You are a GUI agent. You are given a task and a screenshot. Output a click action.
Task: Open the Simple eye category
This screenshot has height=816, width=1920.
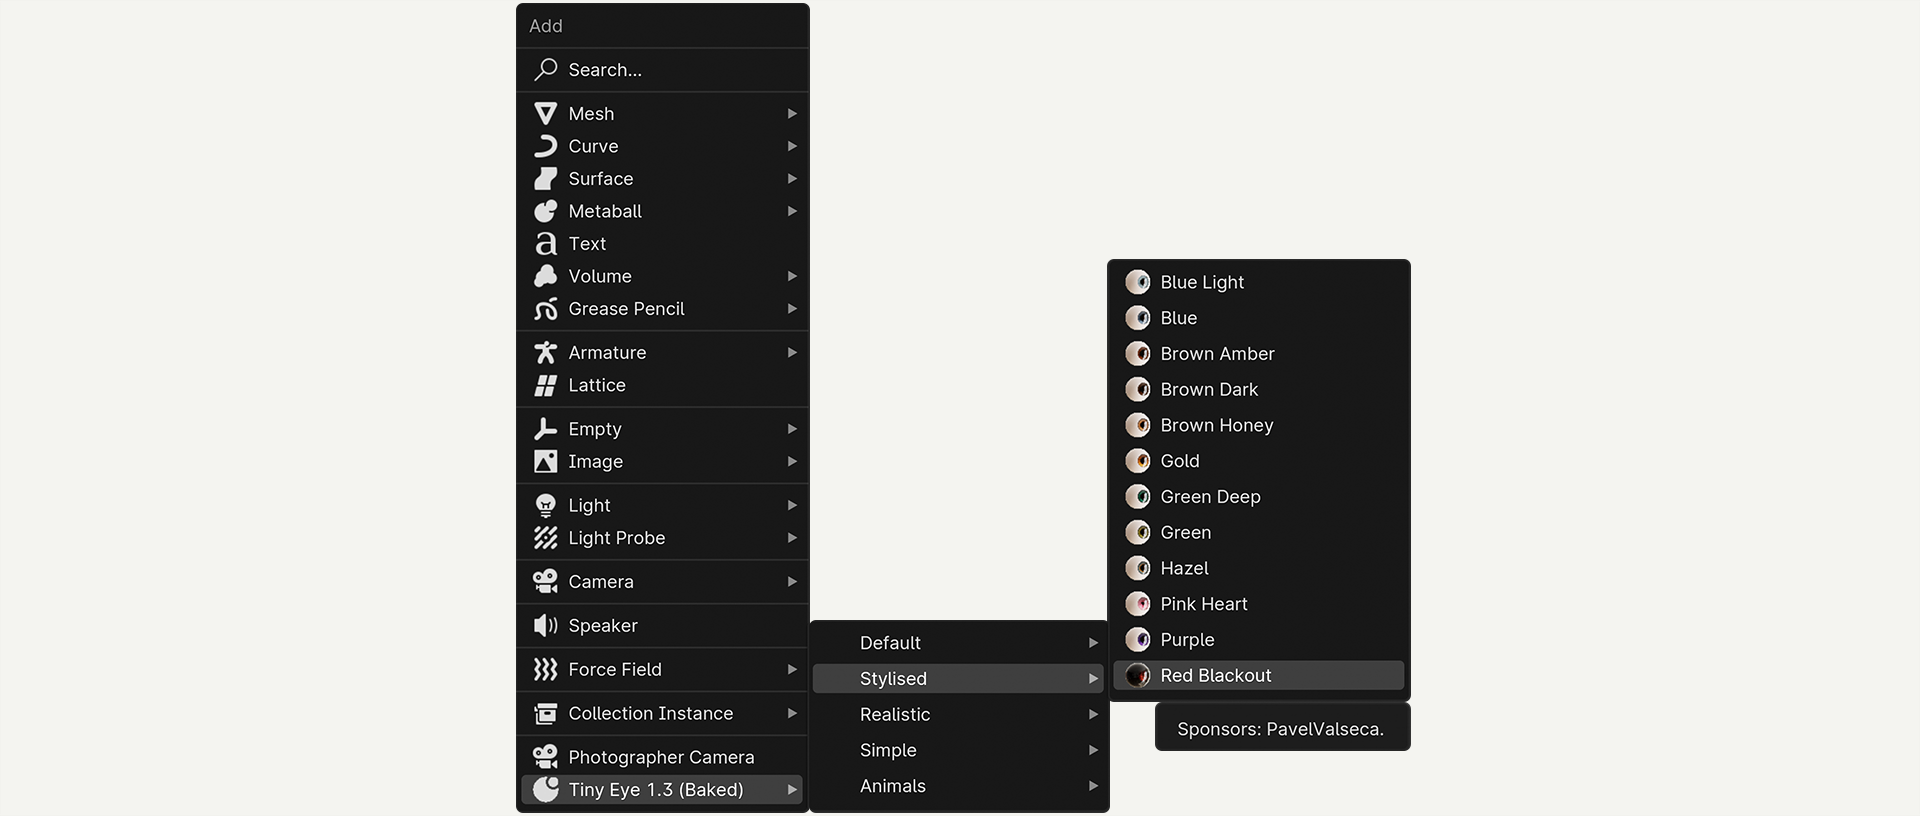pyautogui.click(x=888, y=750)
